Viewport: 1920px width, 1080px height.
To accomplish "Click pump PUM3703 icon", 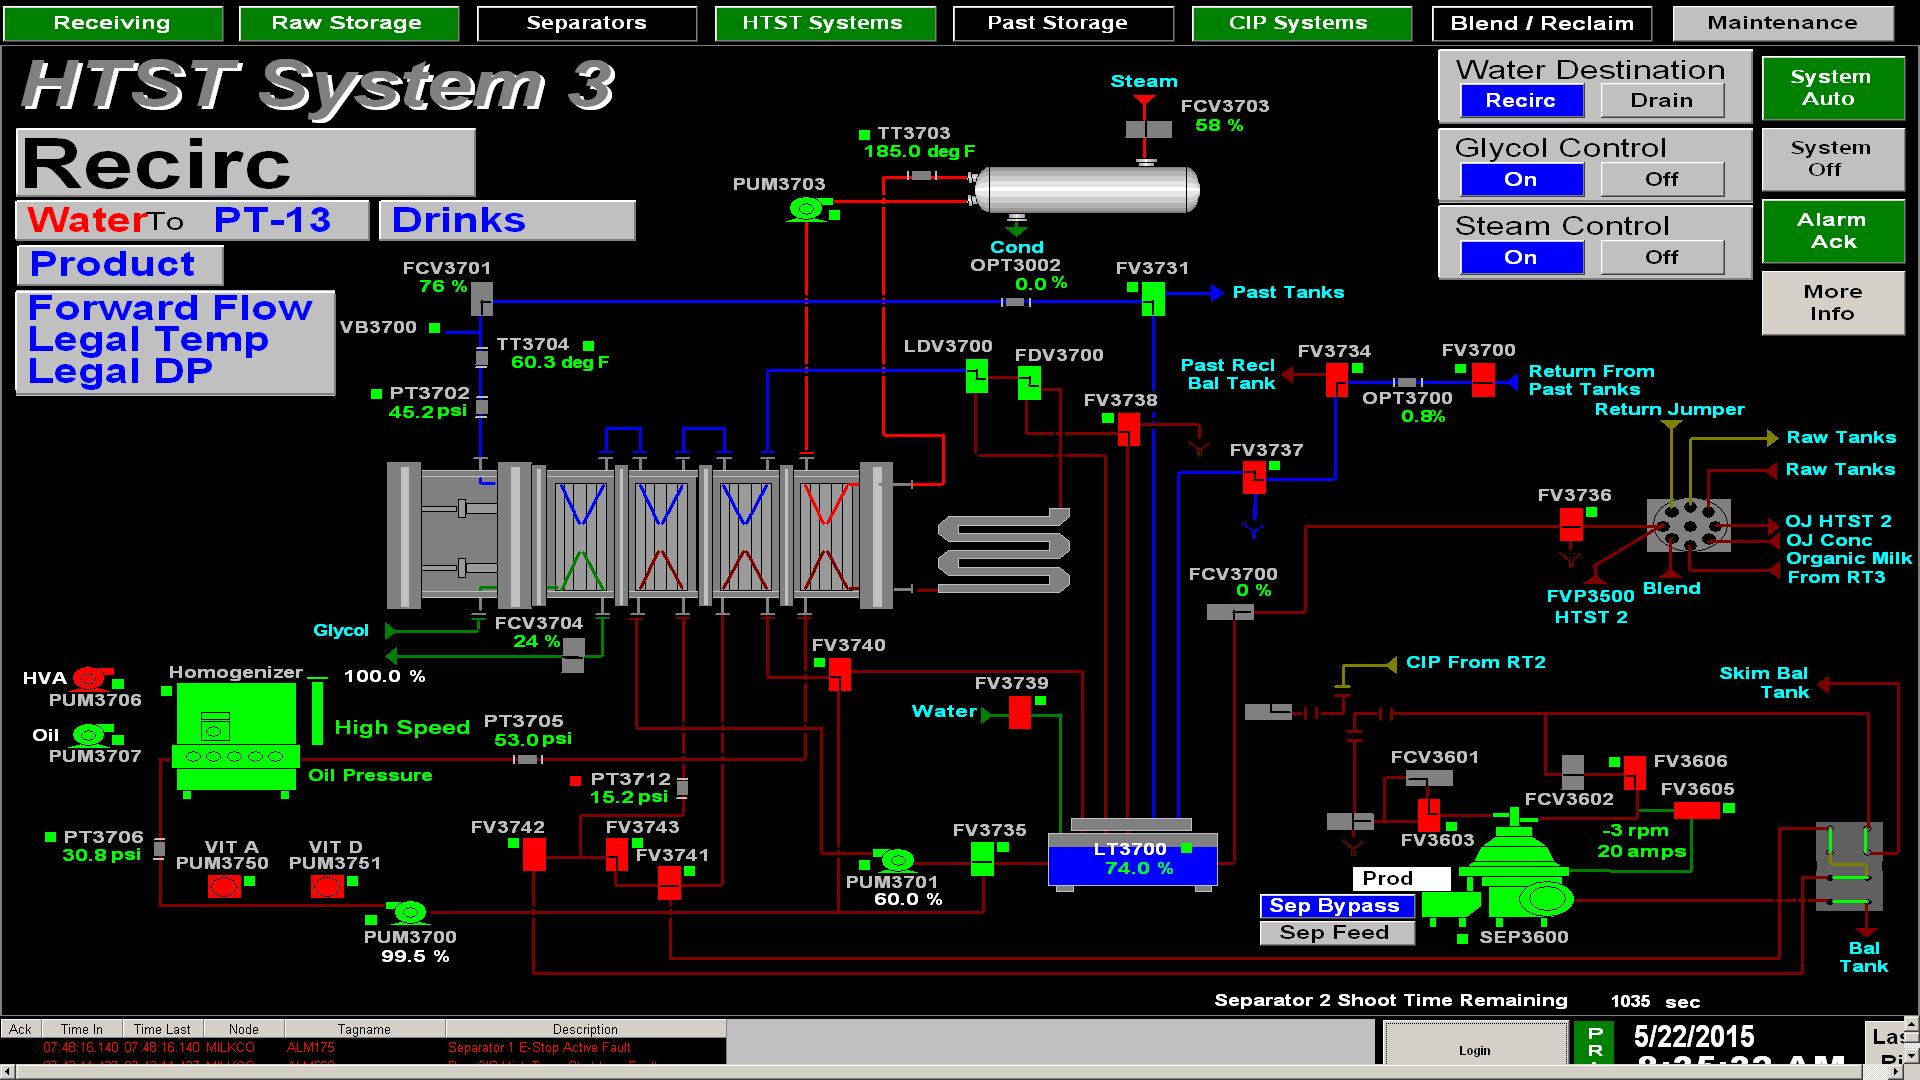I will pos(806,209).
